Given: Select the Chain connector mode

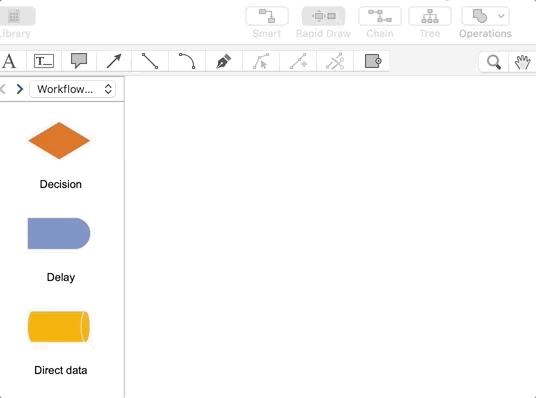Looking at the screenshot, I should (380, 16).
